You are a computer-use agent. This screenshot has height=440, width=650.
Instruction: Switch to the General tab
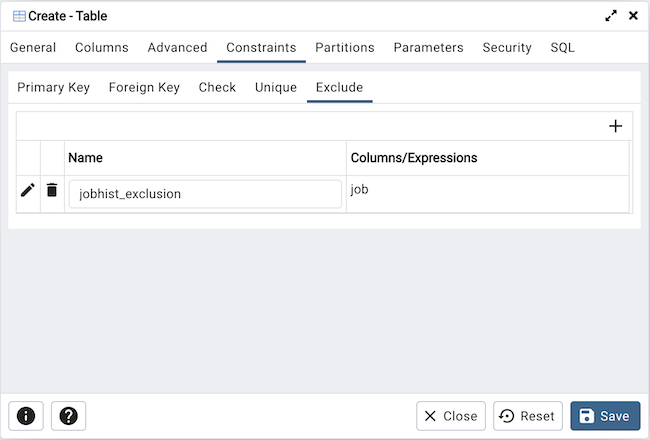click(33, 47)
